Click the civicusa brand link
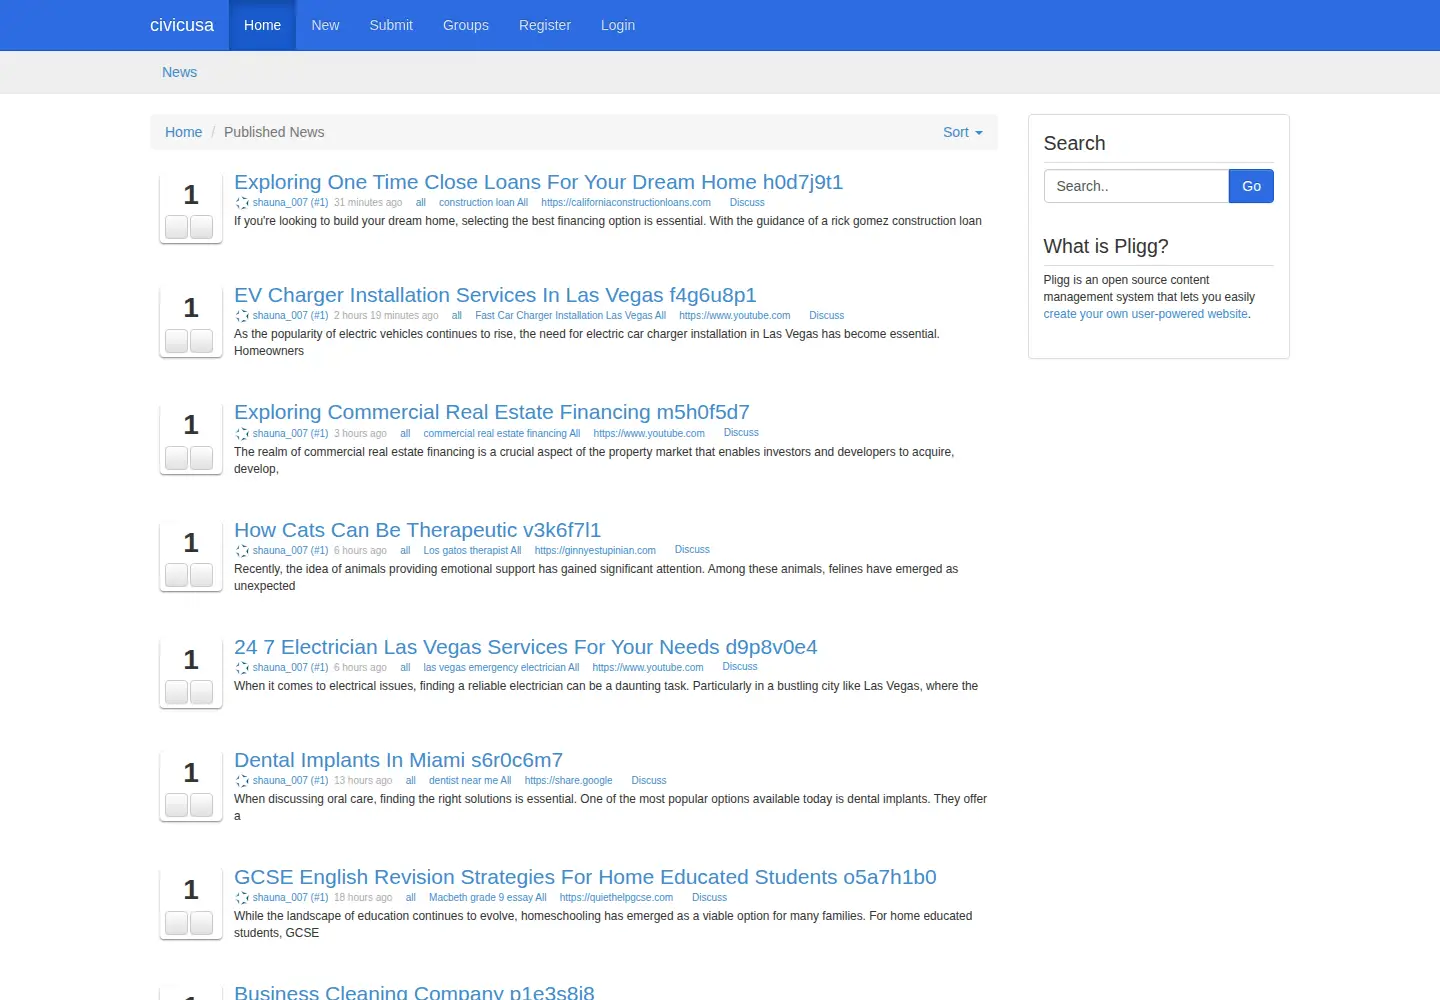 pos(182,25)
